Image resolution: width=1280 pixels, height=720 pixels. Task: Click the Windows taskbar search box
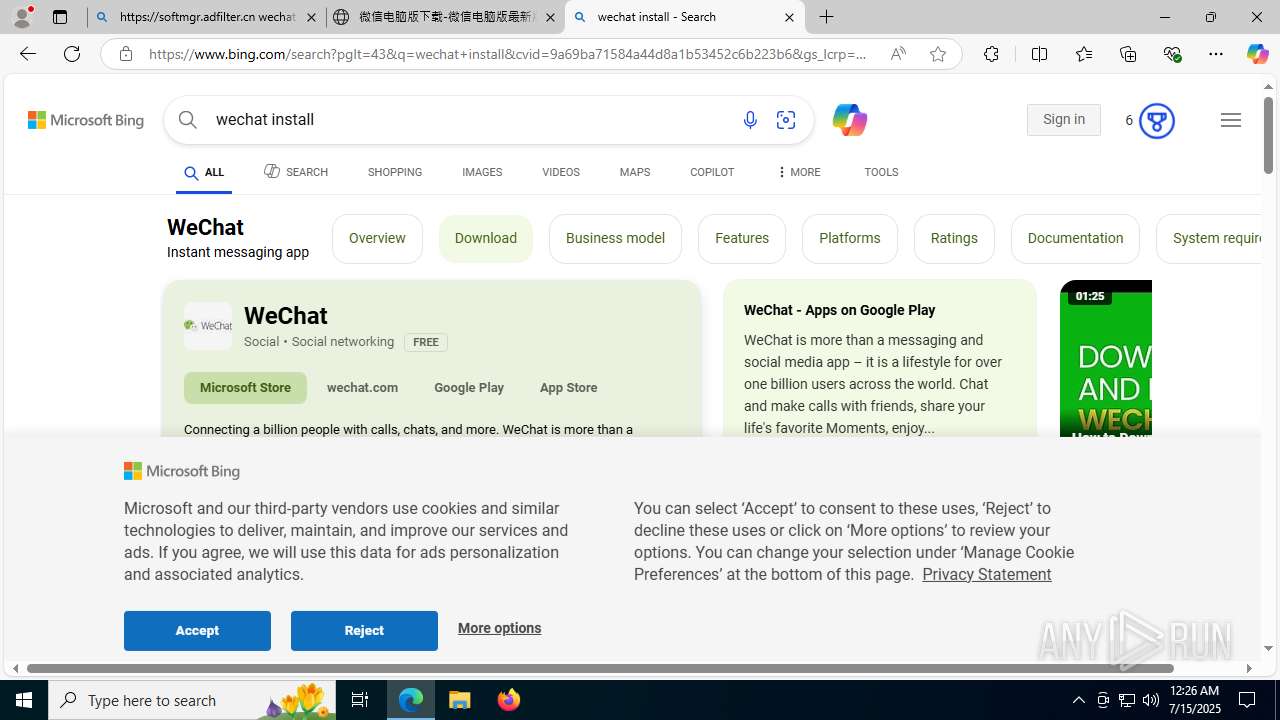190,700
